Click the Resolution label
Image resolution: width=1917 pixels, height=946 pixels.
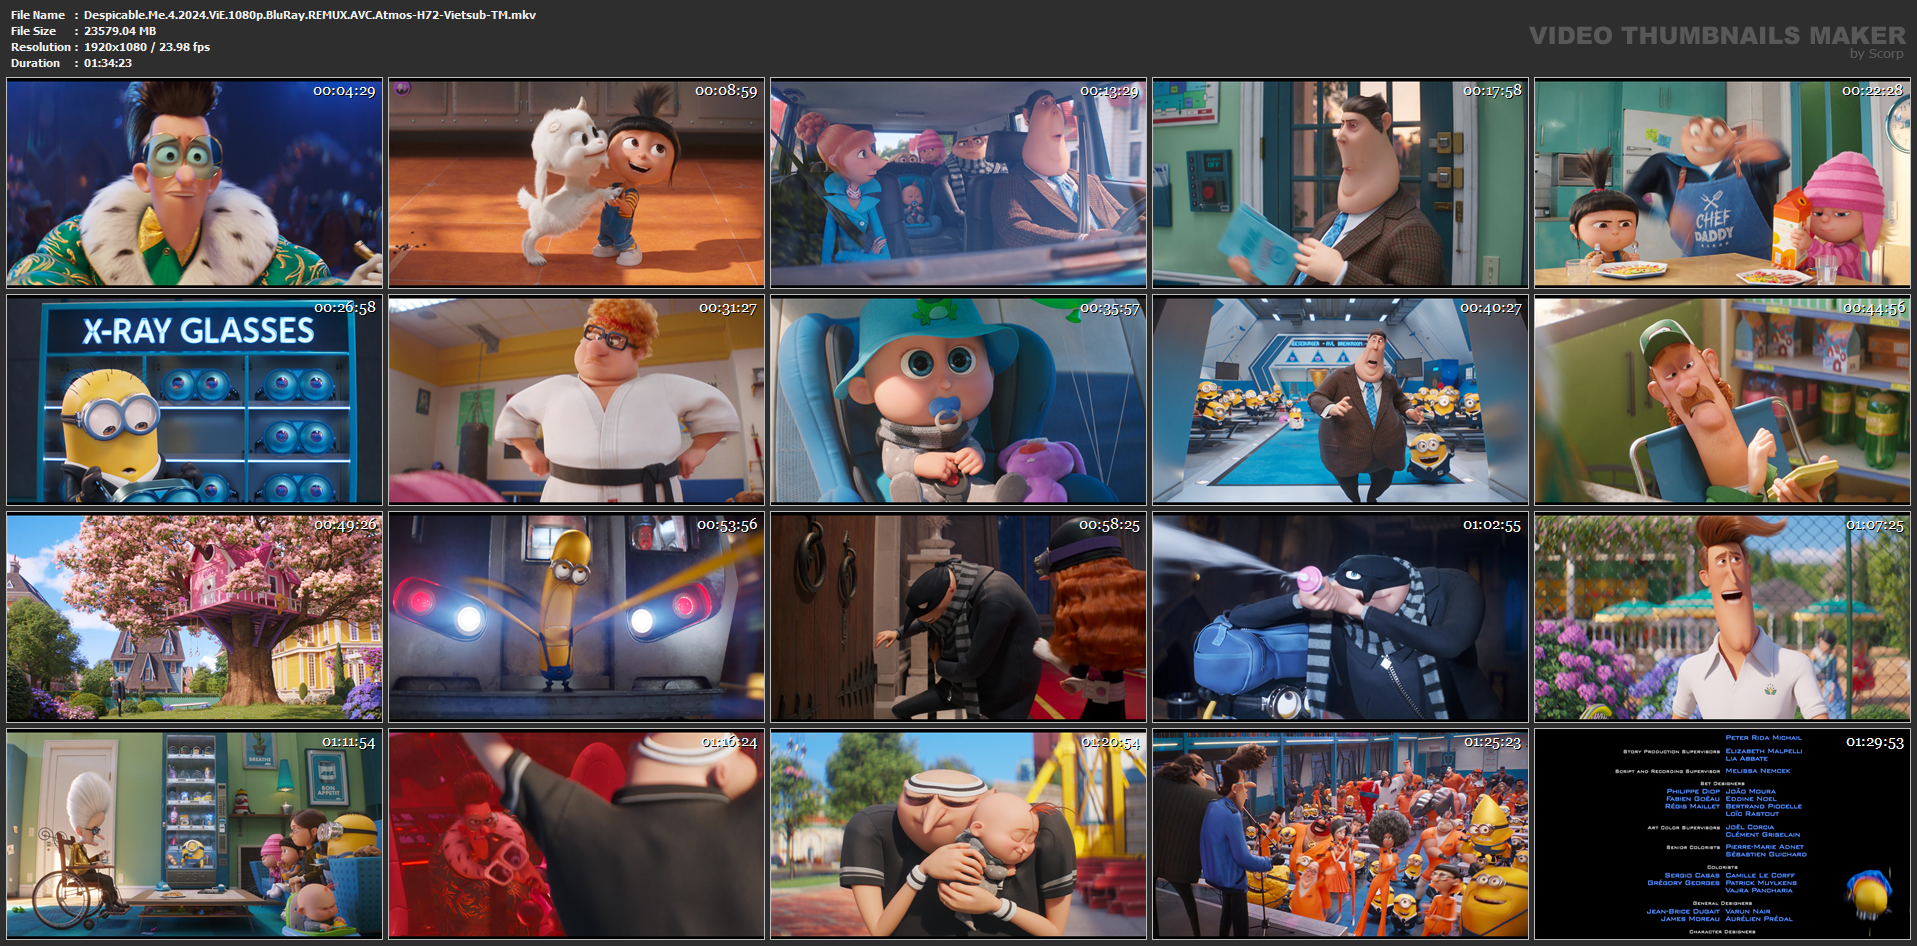41,47
